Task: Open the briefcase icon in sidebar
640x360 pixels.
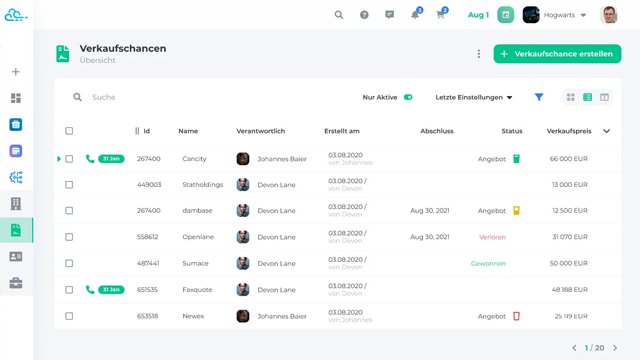Action: (16, 283)
